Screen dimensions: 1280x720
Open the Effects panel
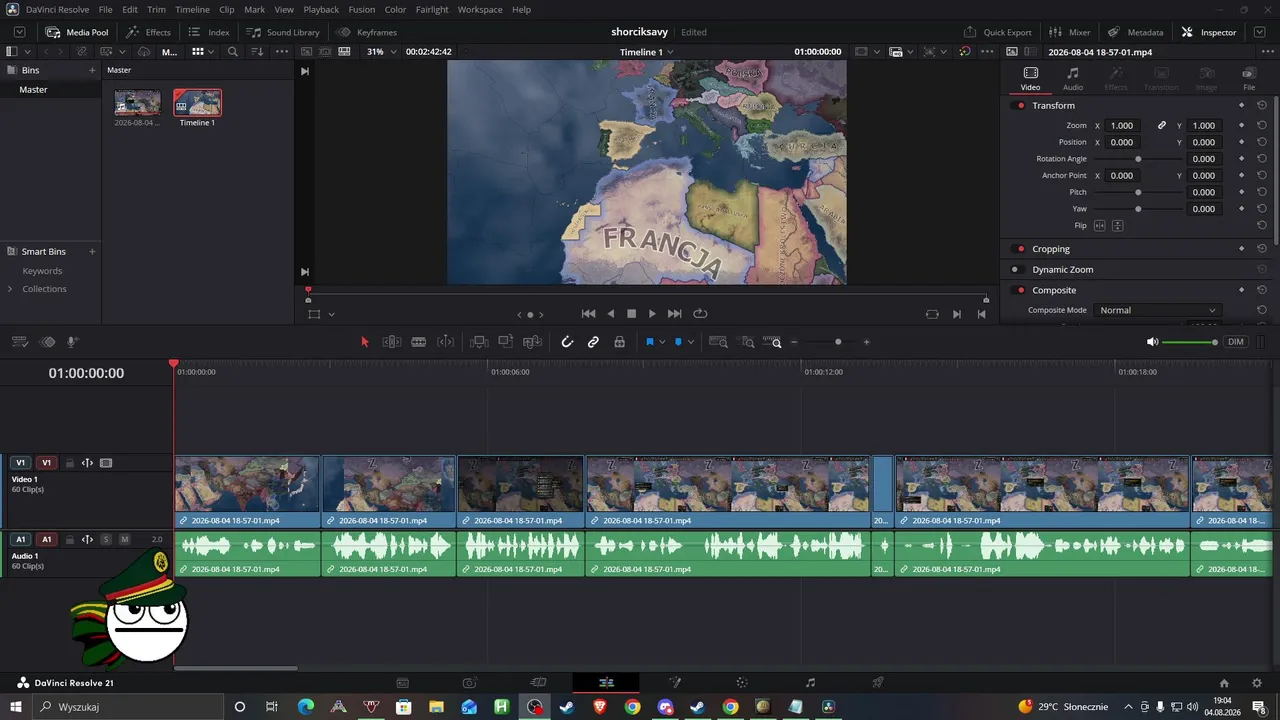click(x=148, y=32)
